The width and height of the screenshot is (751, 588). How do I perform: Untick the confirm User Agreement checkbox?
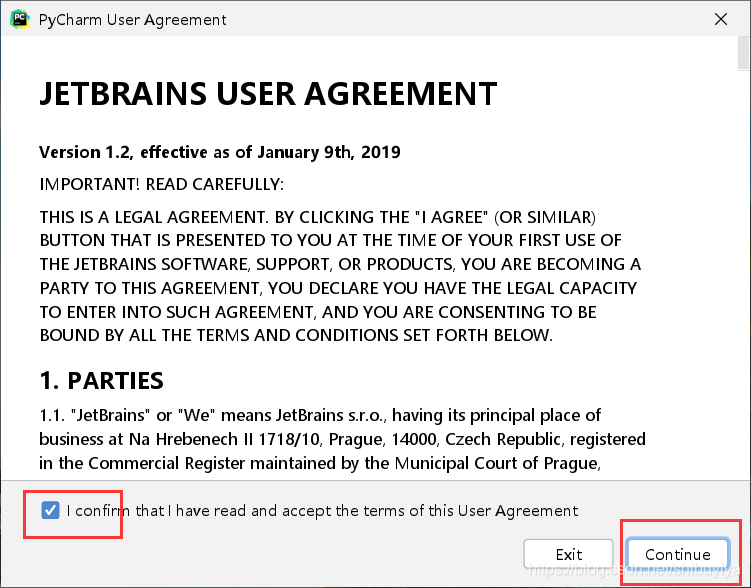[50, 510]
